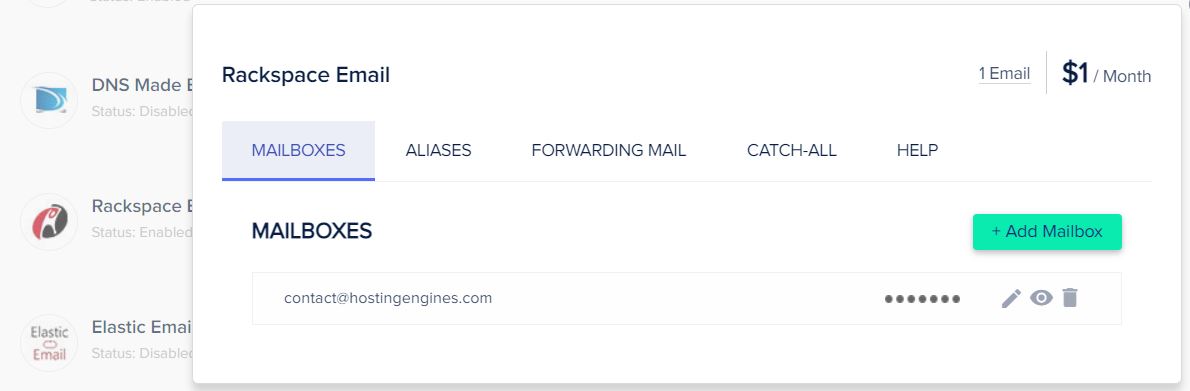The height and width of the screenshot is (391, 1190).
Task: Select the Rackspace Email logo in sidebar
Action: [x=49, y=222]
